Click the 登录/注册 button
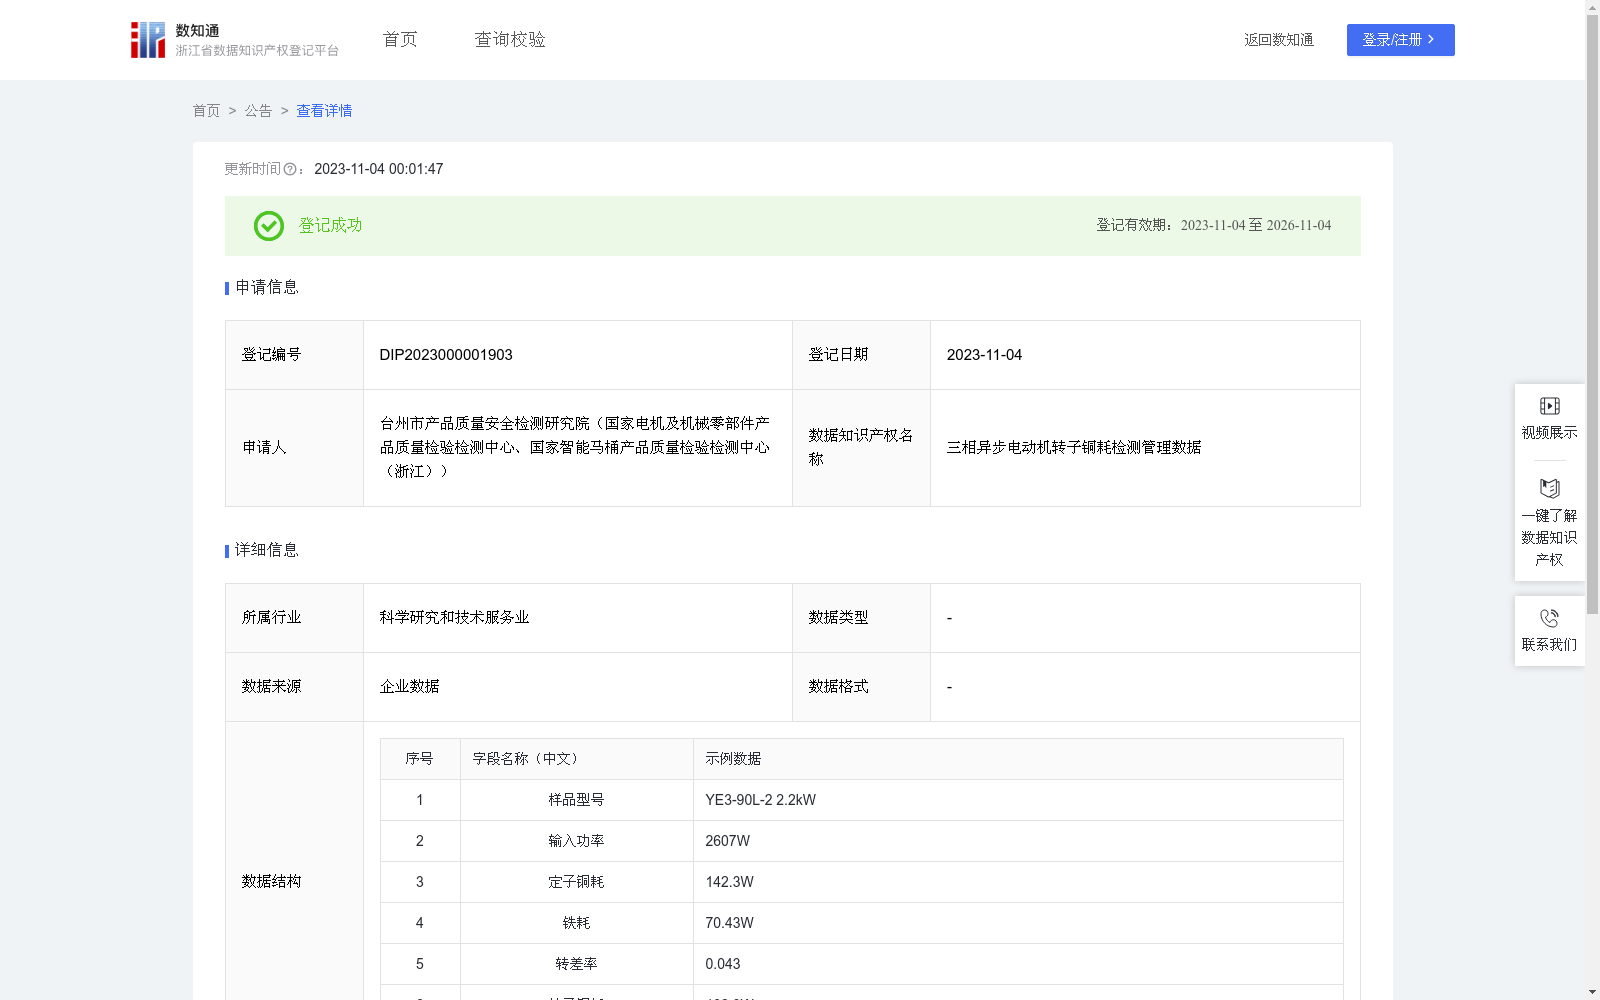The image size is (1600, 1000). point(1400,40)
